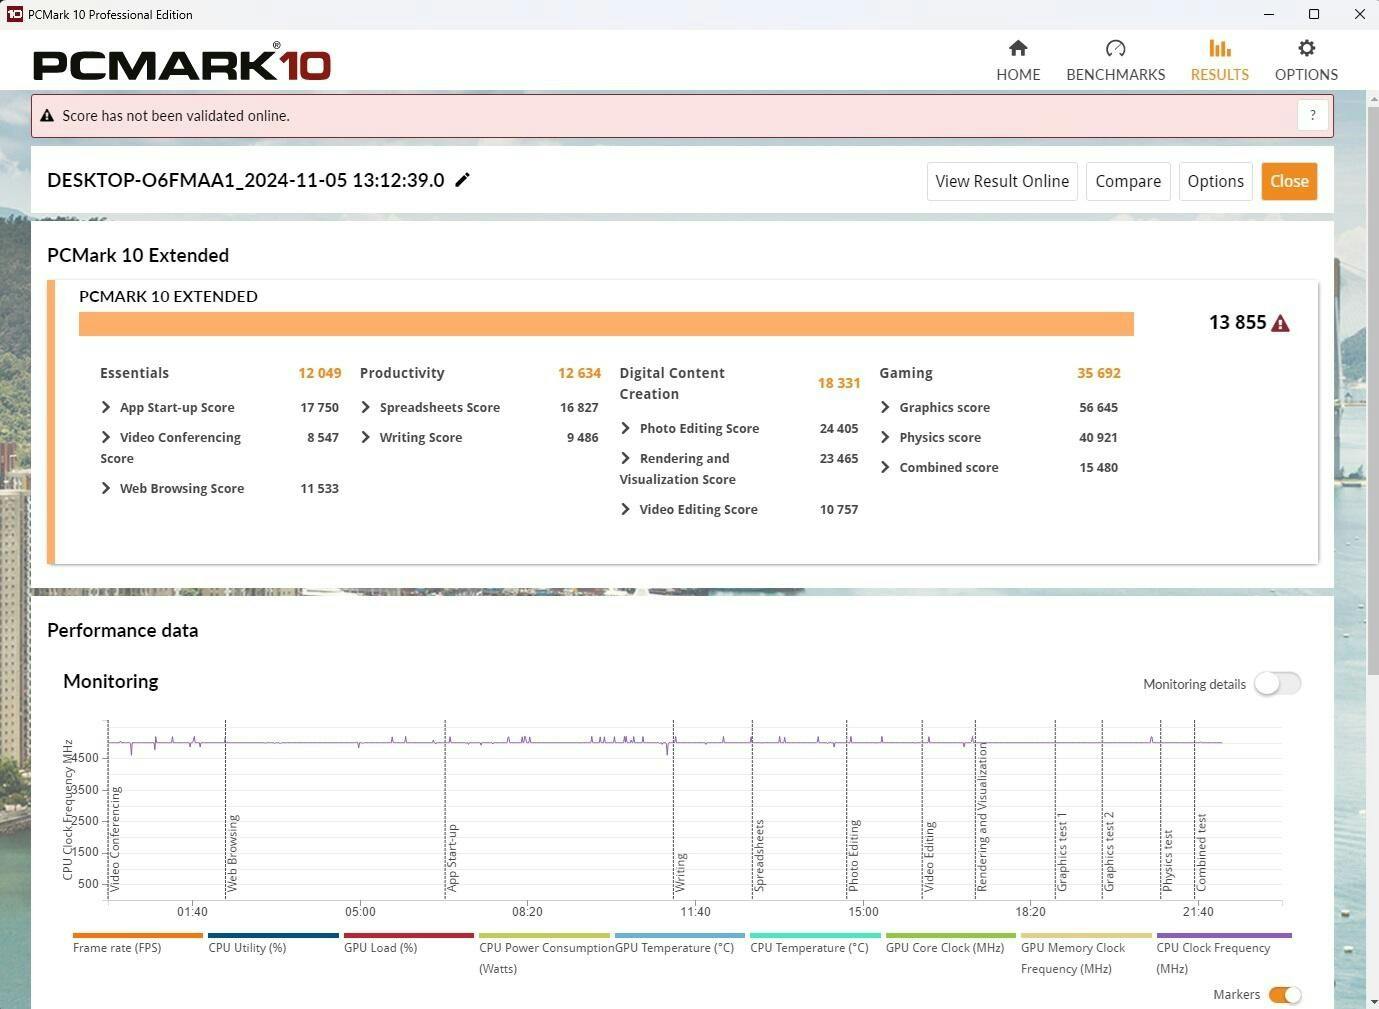Click the Compare button
Screen dimensions: 1379x1009
[1128, 181]
